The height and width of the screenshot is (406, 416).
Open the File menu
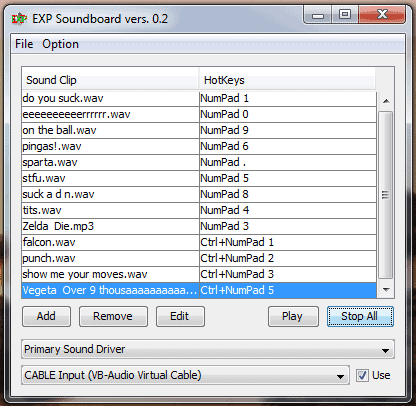24,44
